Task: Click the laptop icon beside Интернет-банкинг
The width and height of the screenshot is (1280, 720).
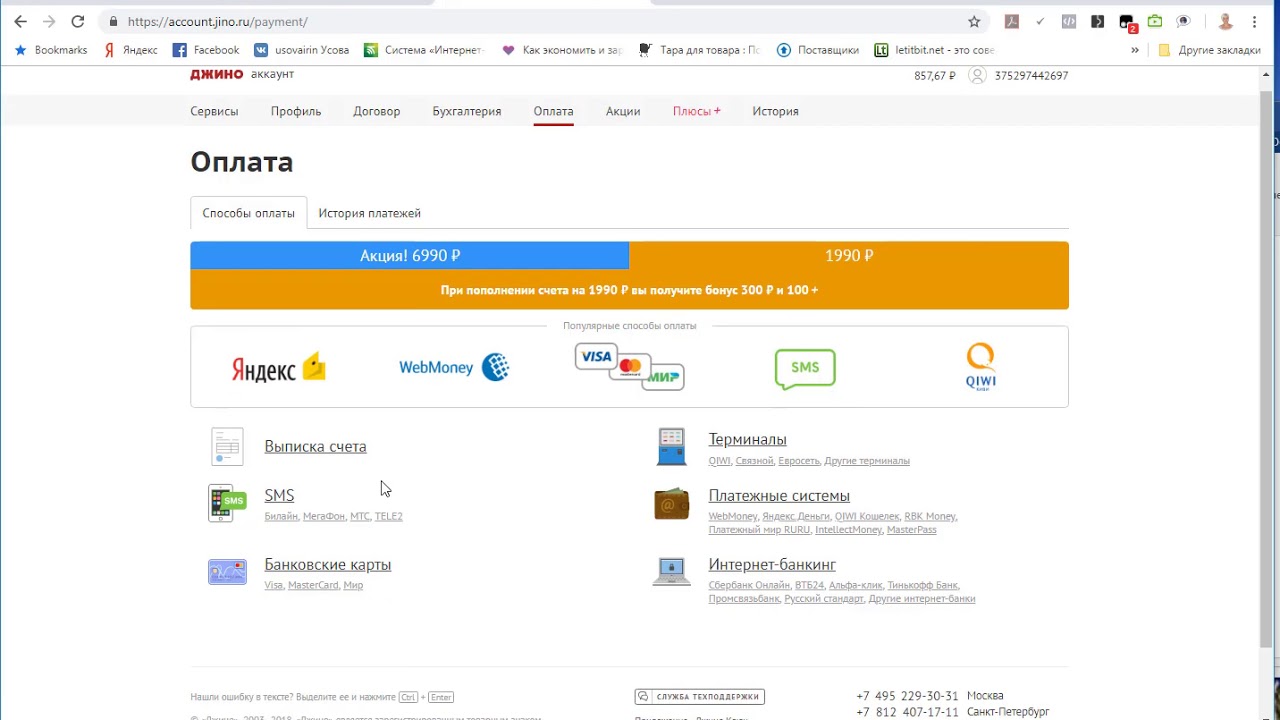Action: tap(672, 571)
